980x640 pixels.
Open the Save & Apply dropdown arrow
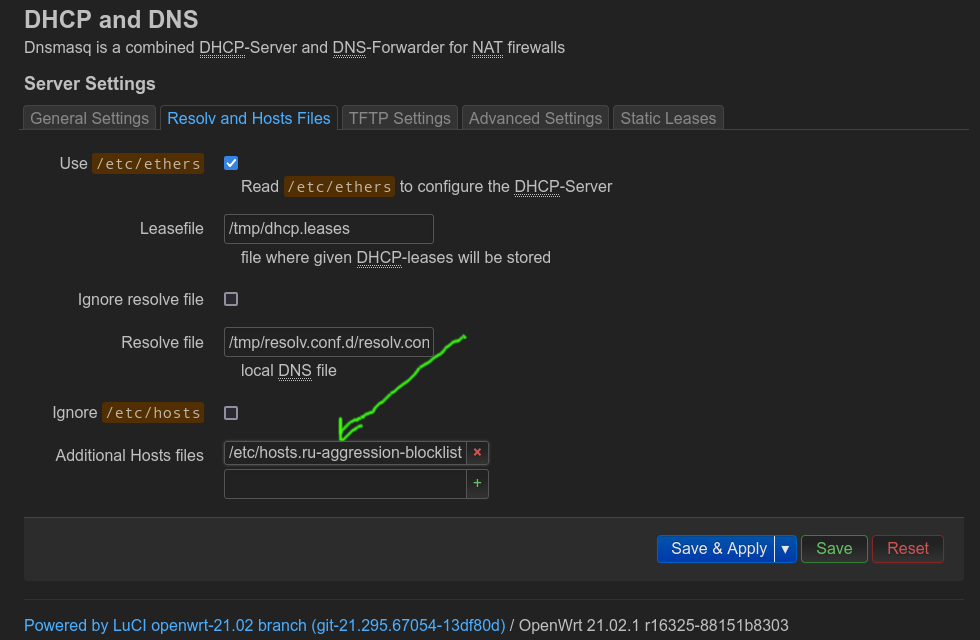tap(786, 548)
